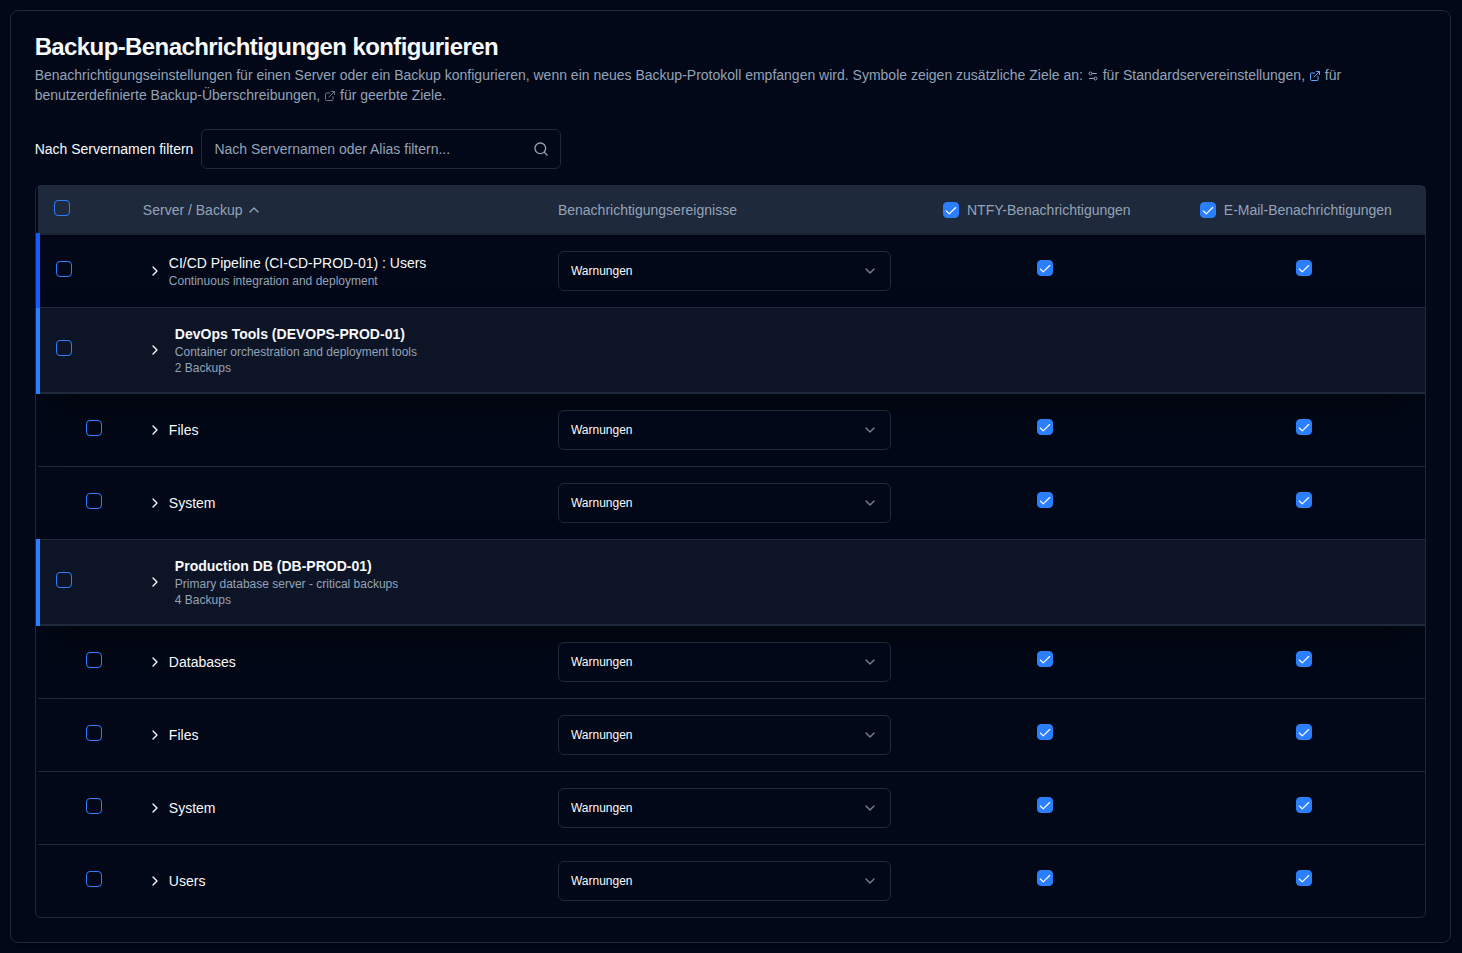
Task: Focus the server name filter input field
Action: tap(380, 149)
